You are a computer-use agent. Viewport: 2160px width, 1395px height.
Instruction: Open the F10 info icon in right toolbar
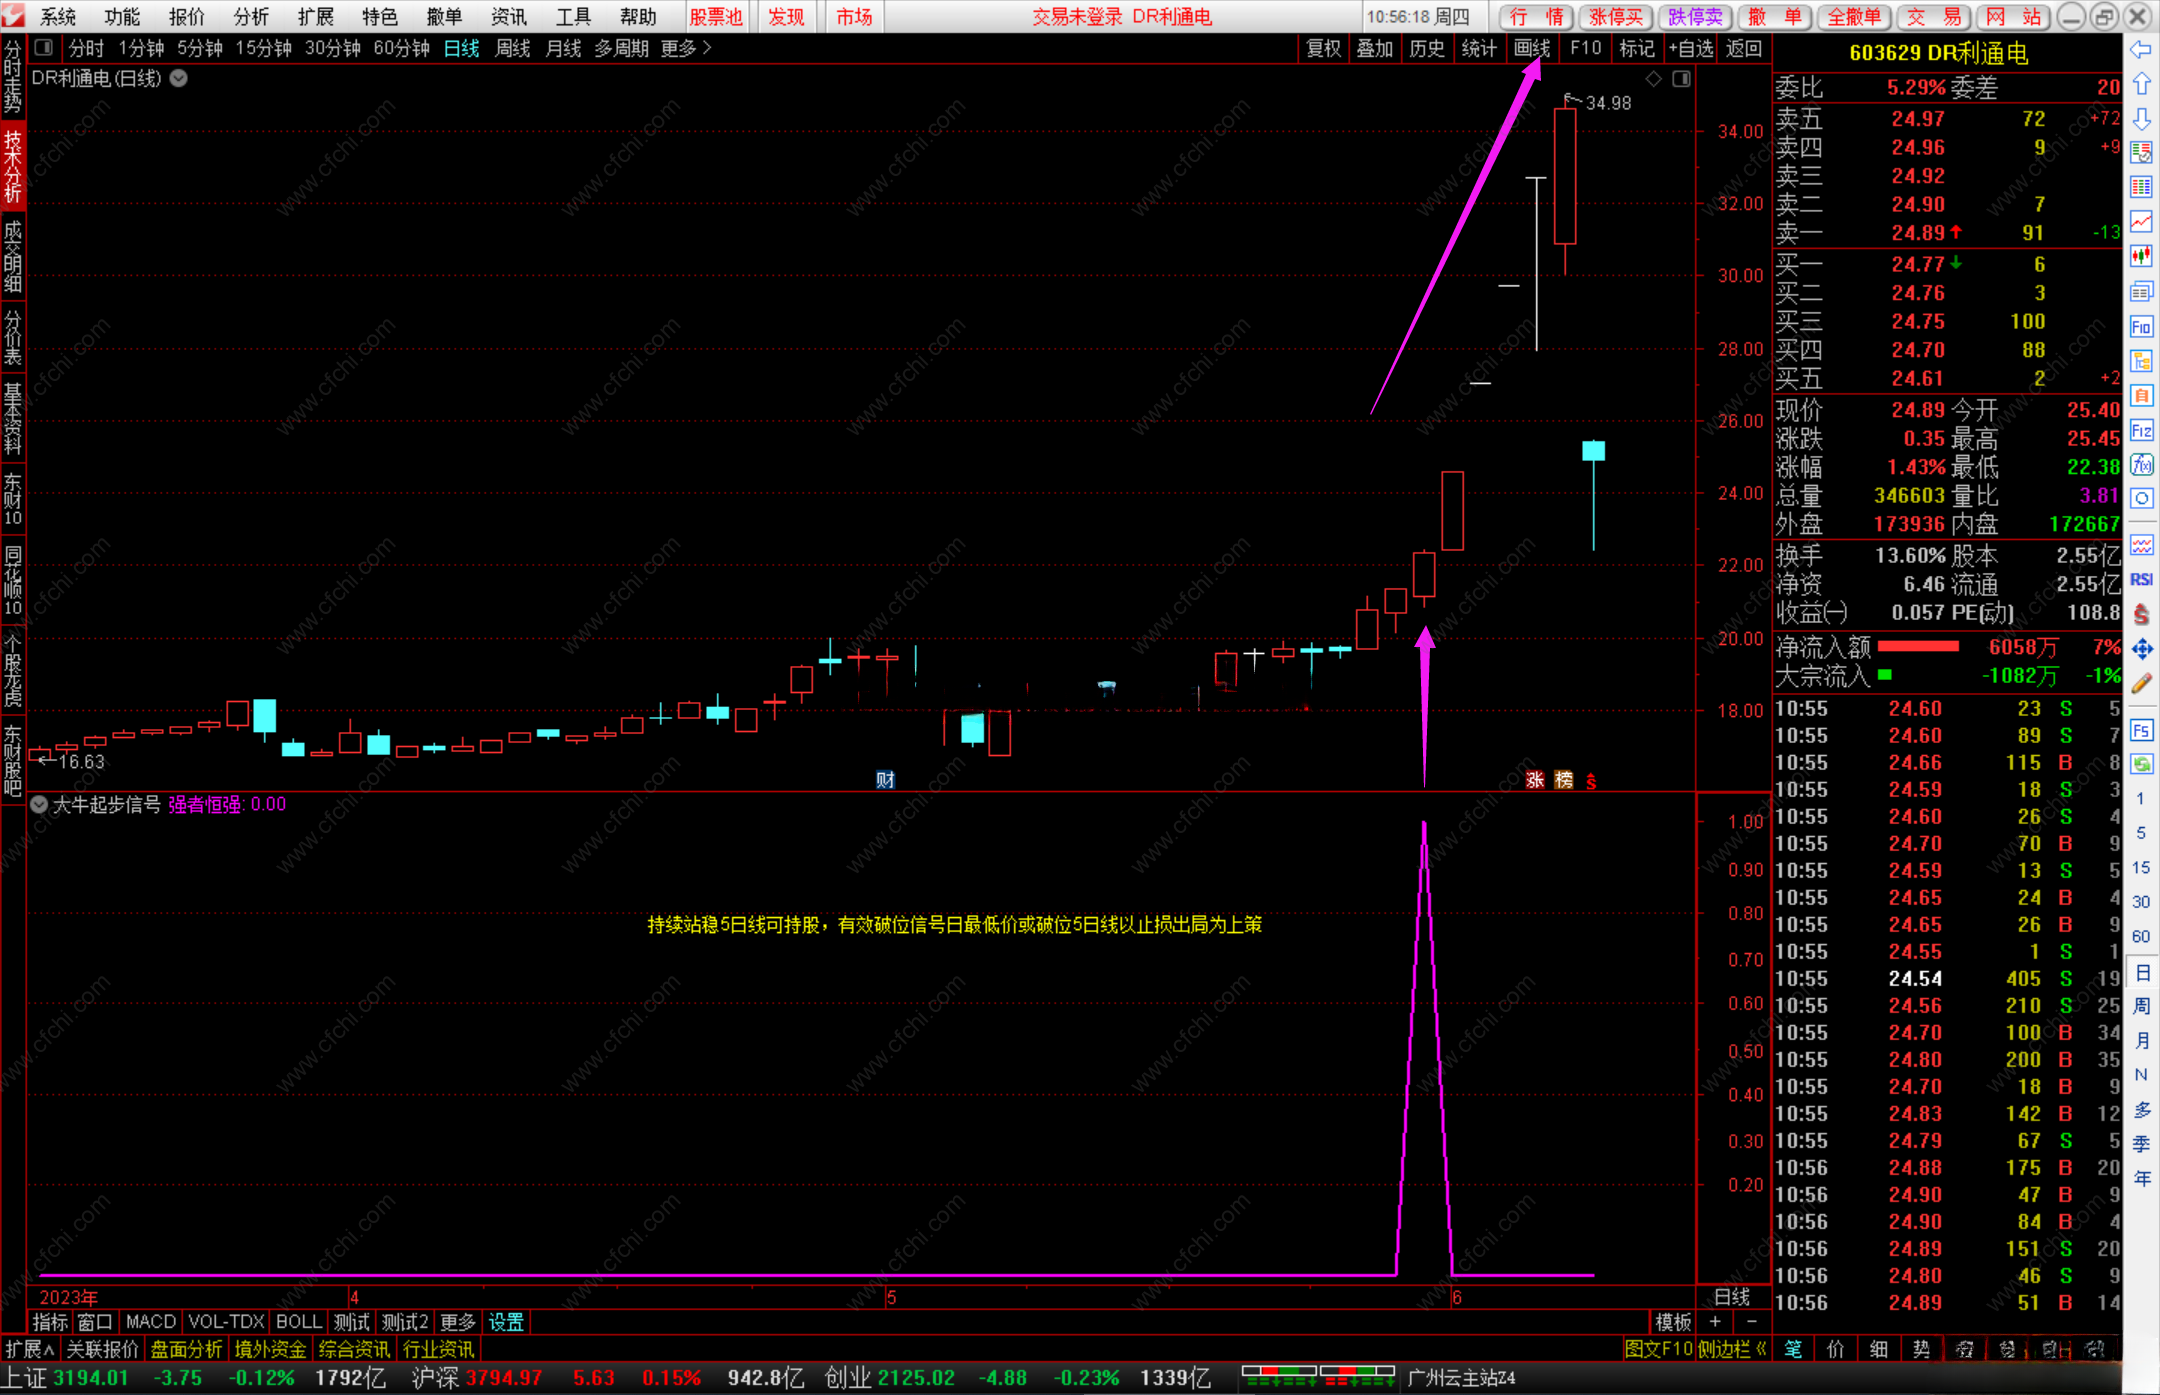click(2140, 327)
